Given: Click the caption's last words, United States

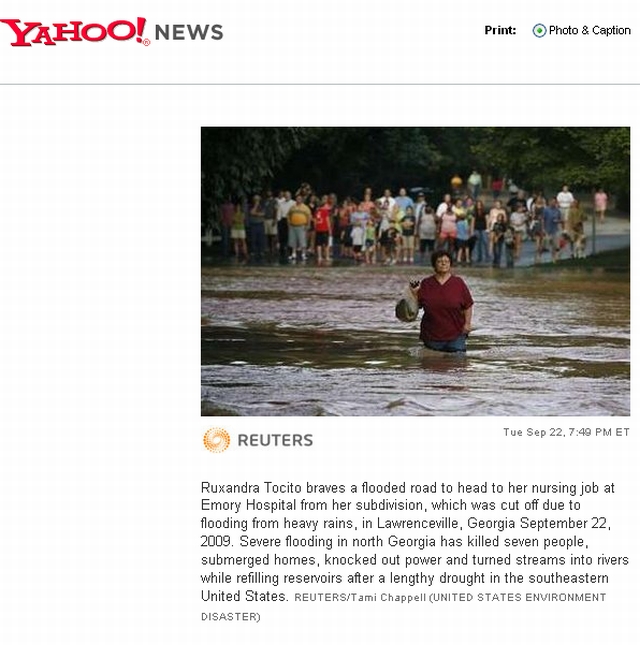Looking at the screenshot, I should [244, 596].
